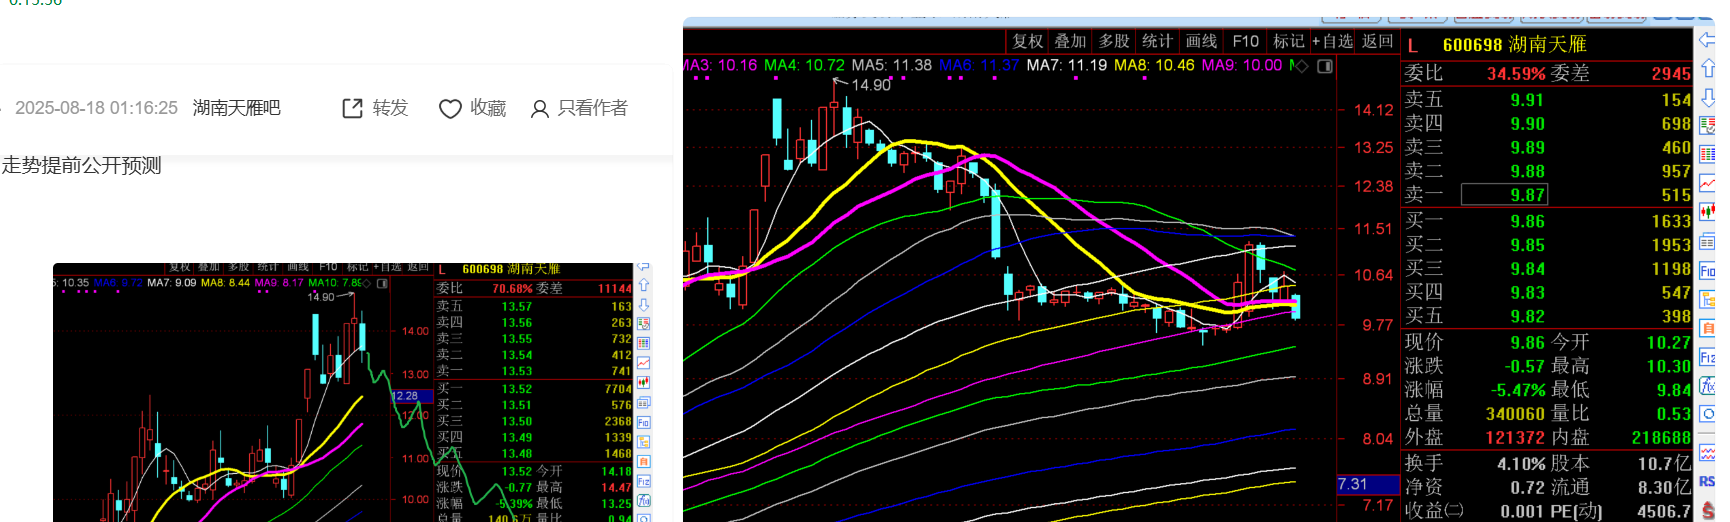Click the 内盘 218688 value
Image resolution: width=1730 pixels, height=522 pixels.
[1661, 438]
